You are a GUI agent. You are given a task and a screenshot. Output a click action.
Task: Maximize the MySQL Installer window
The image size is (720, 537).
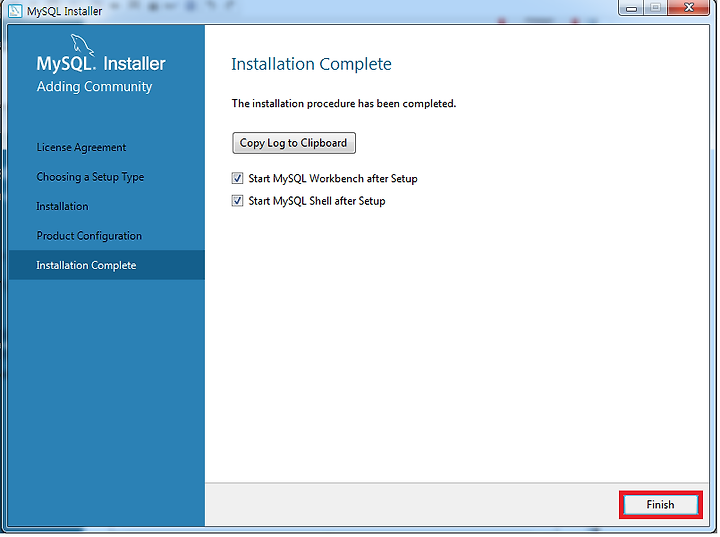click(657, 8)
